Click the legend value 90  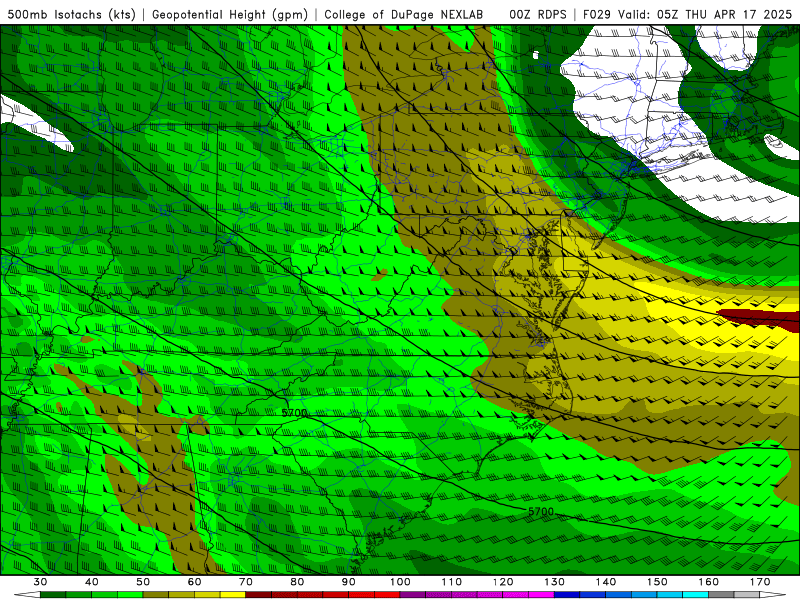coord(348,582)
